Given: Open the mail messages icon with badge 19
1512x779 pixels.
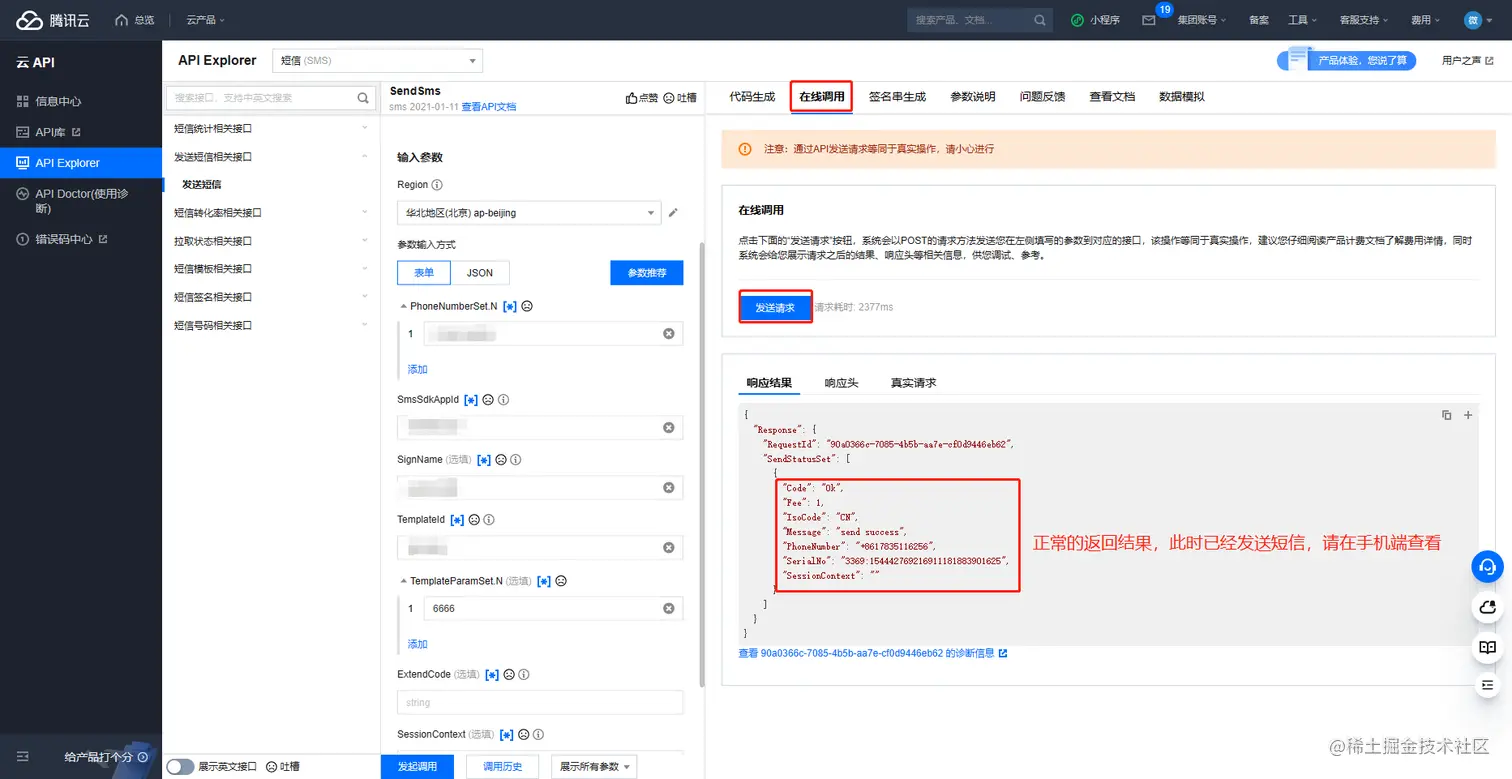Looking at the screenshot, I should tap(1148, 20).
